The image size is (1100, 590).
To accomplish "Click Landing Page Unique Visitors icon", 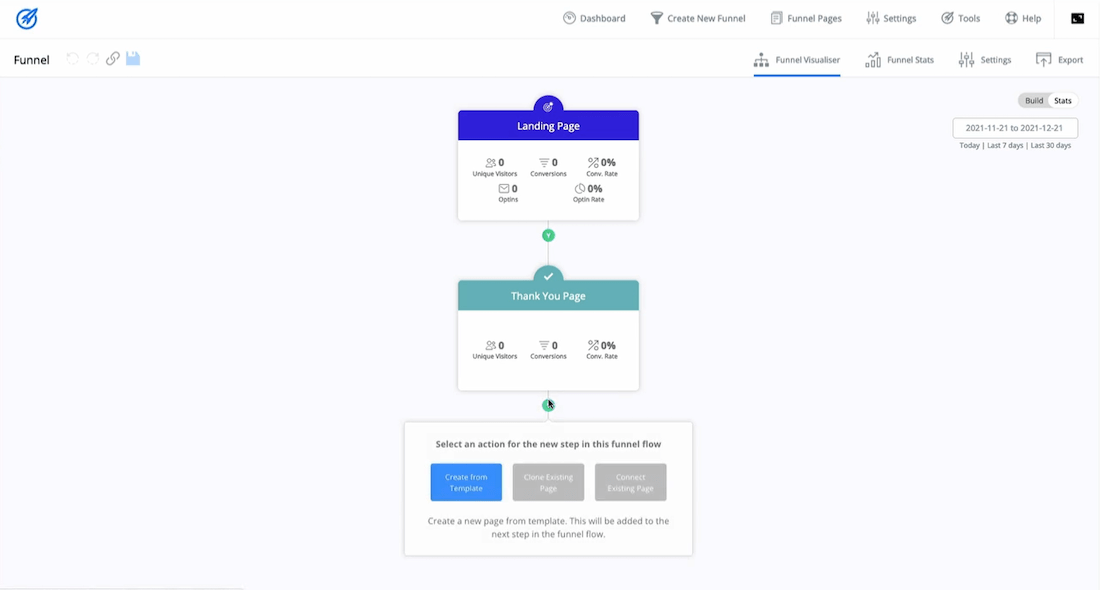I will (x=490, y=162).
